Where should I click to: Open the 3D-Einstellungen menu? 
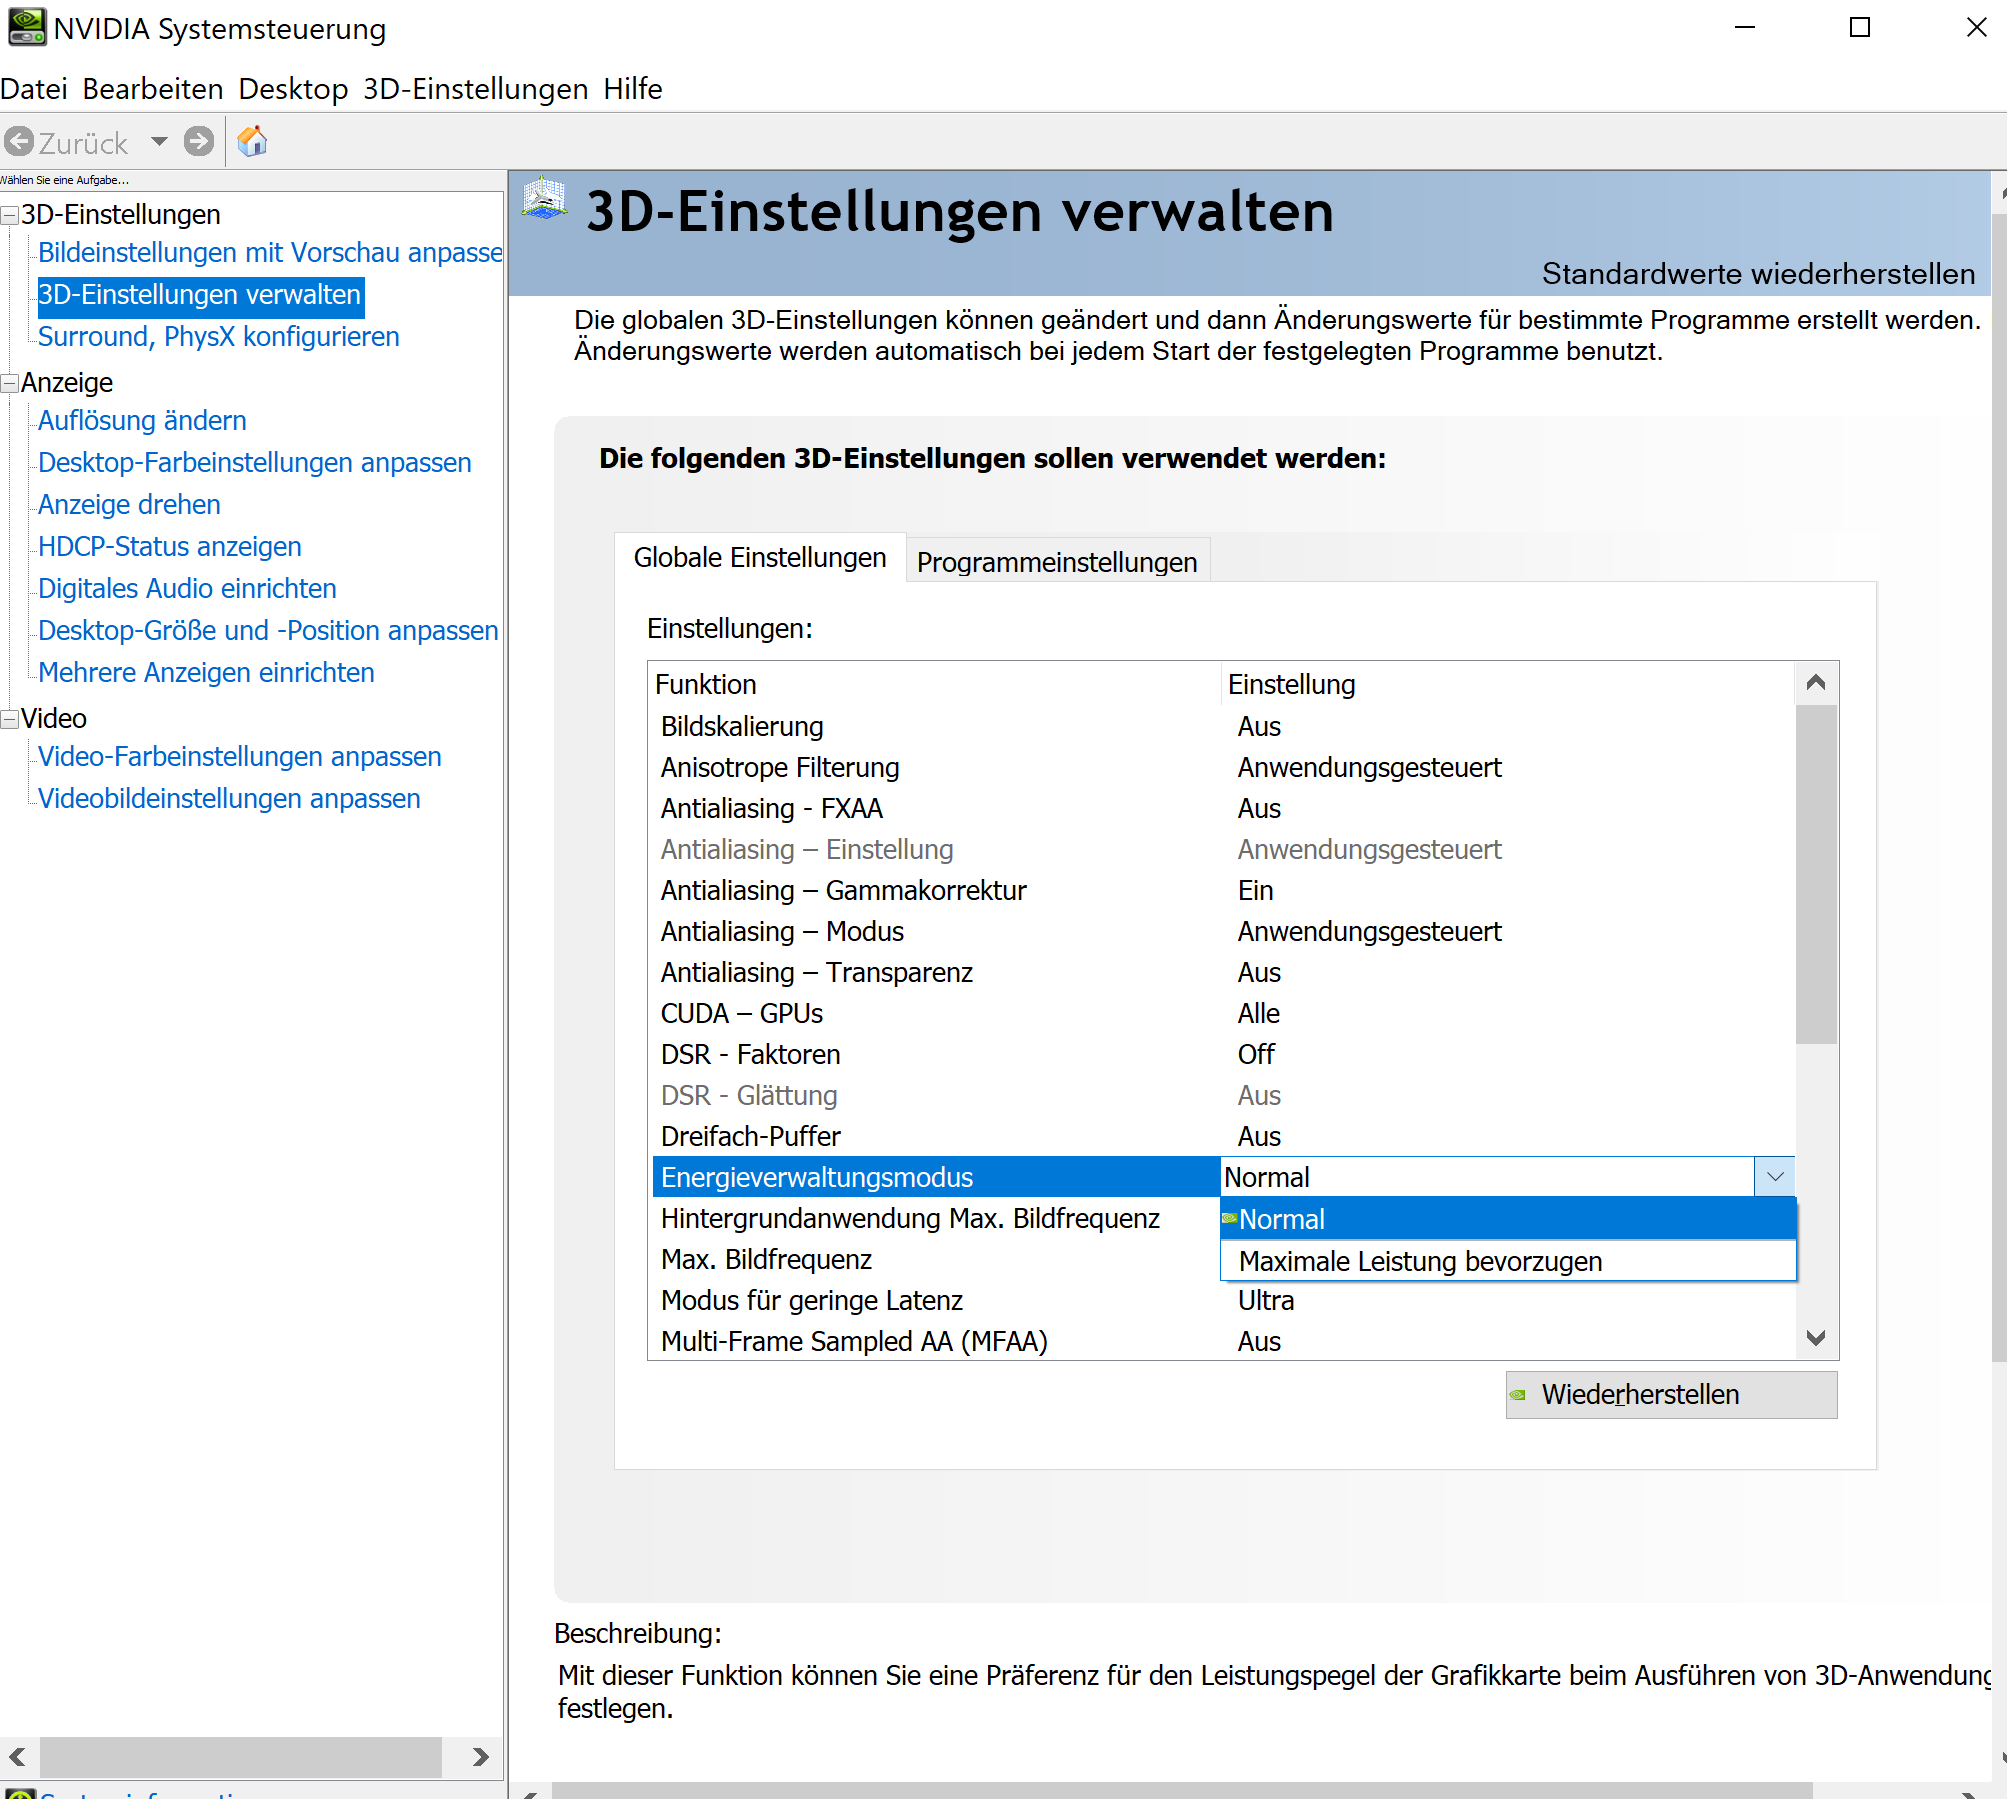[475, 89]
